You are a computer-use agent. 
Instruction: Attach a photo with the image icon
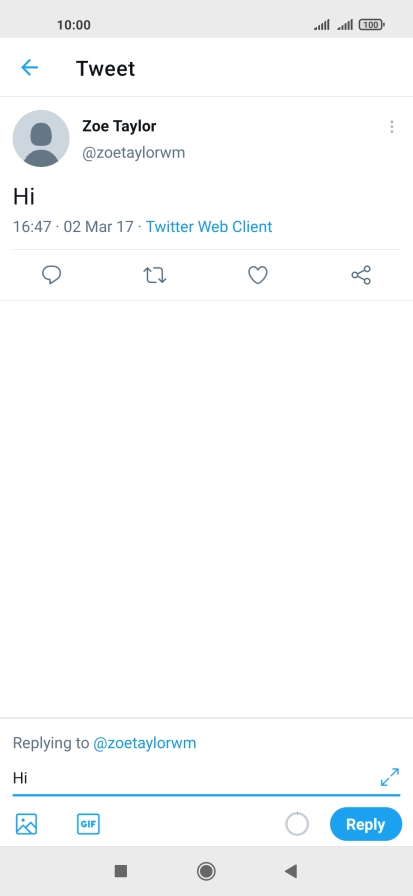click(x=26, y=824)
